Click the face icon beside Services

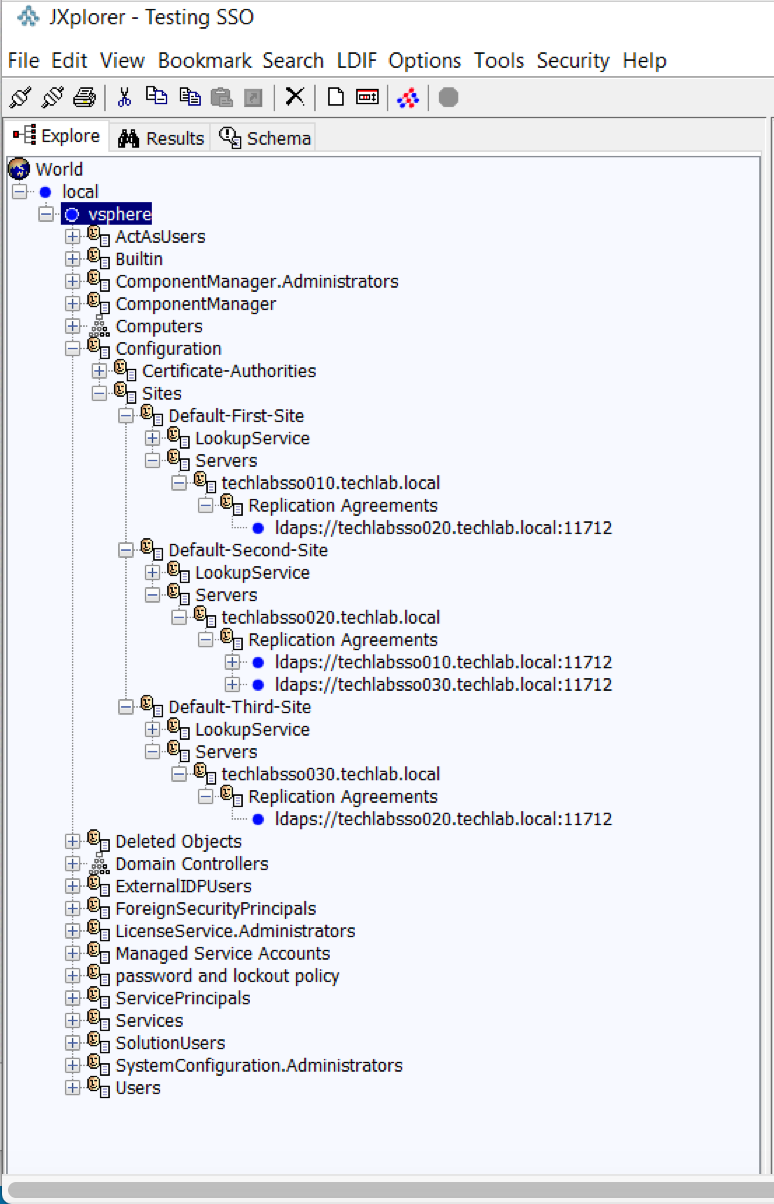pos(98,1020)
